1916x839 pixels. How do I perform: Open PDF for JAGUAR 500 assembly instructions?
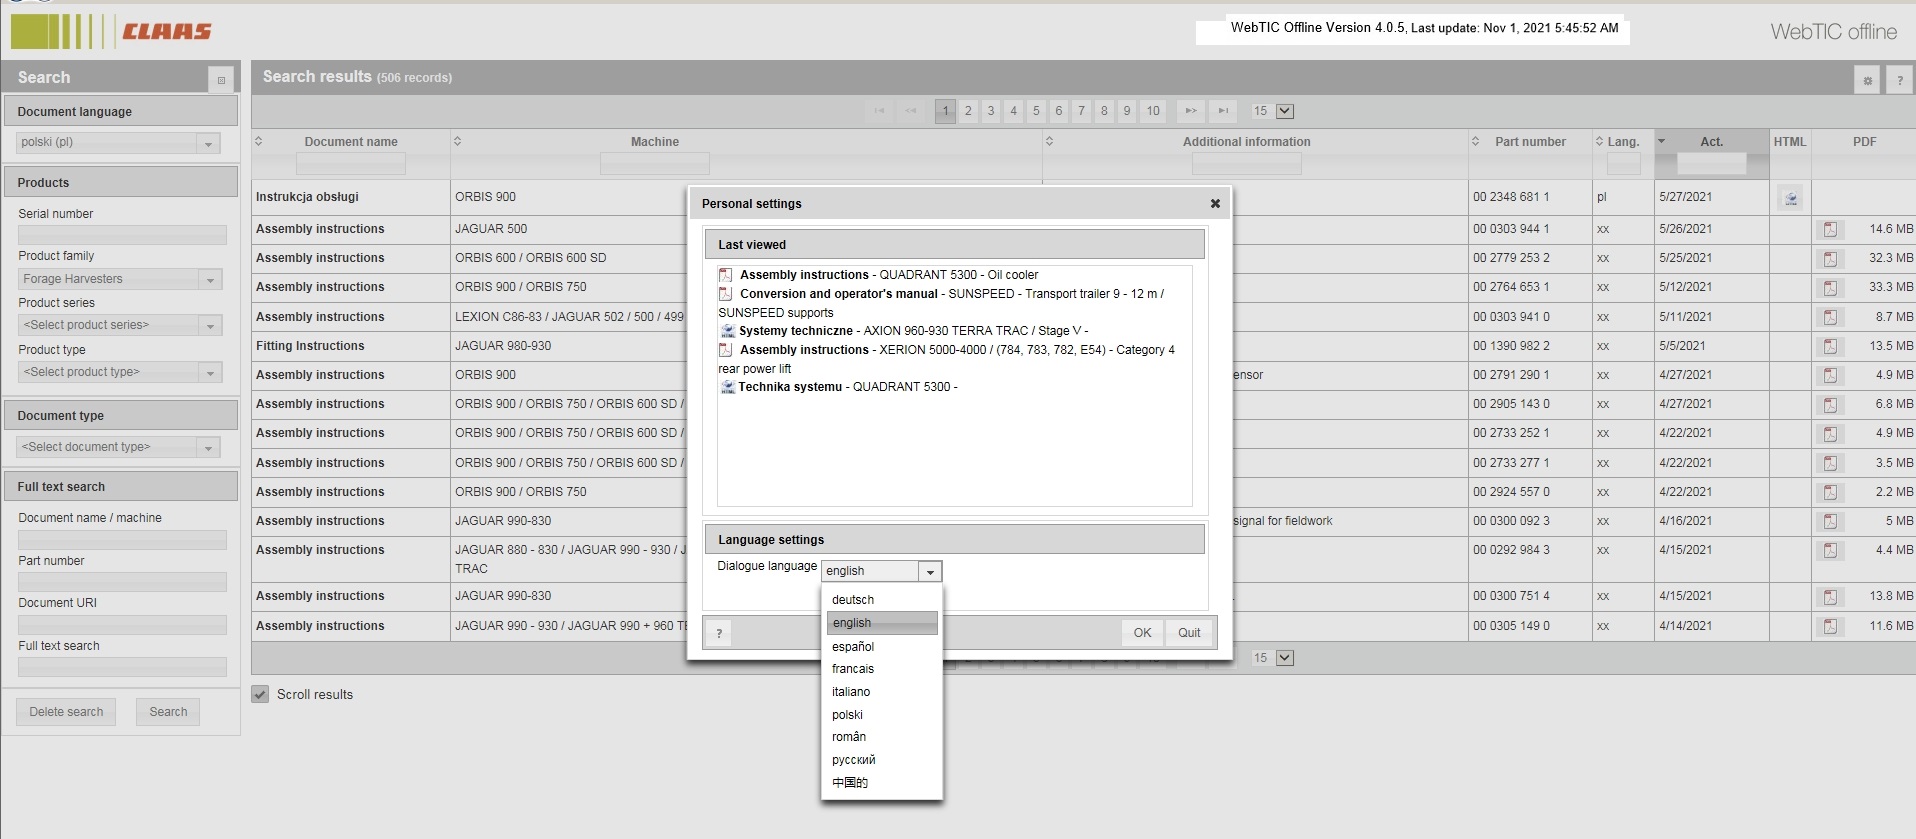click(x=1830, y=229)
